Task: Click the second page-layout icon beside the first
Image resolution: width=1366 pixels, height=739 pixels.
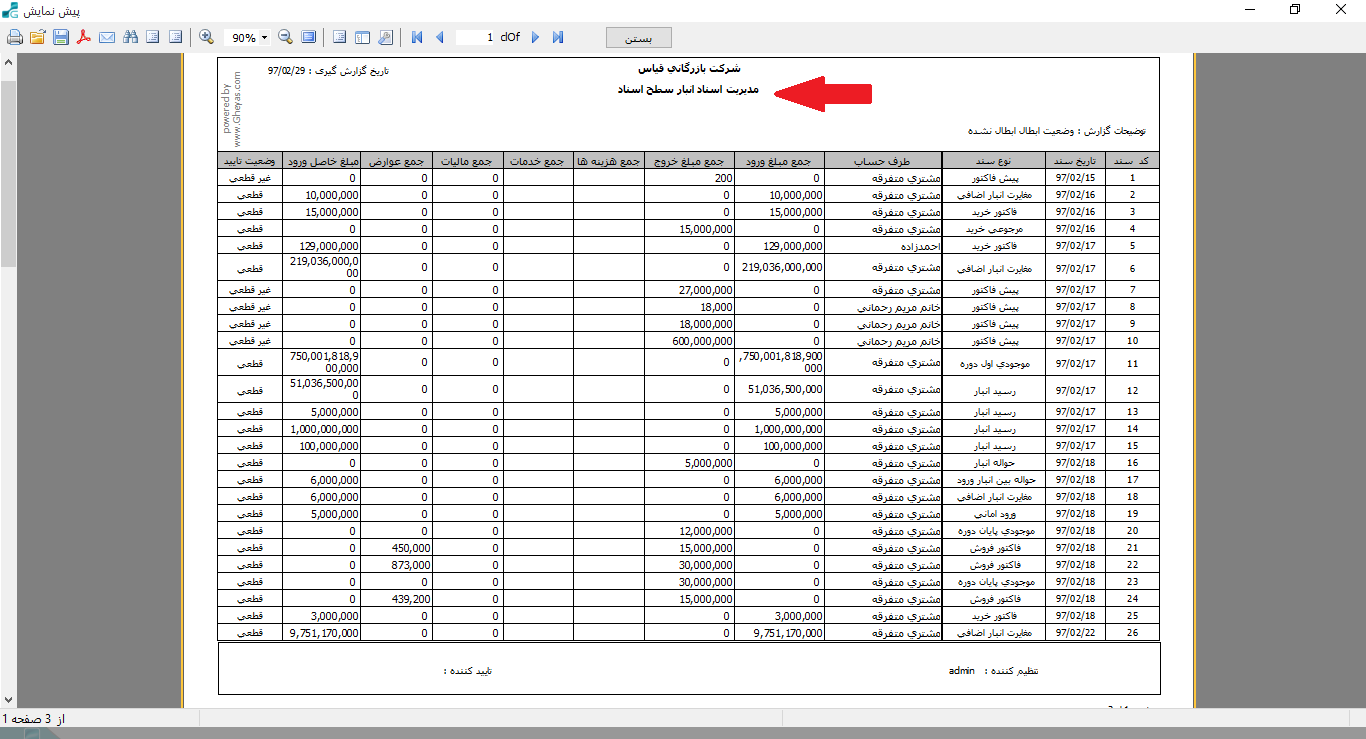Action: click(176, 37)
